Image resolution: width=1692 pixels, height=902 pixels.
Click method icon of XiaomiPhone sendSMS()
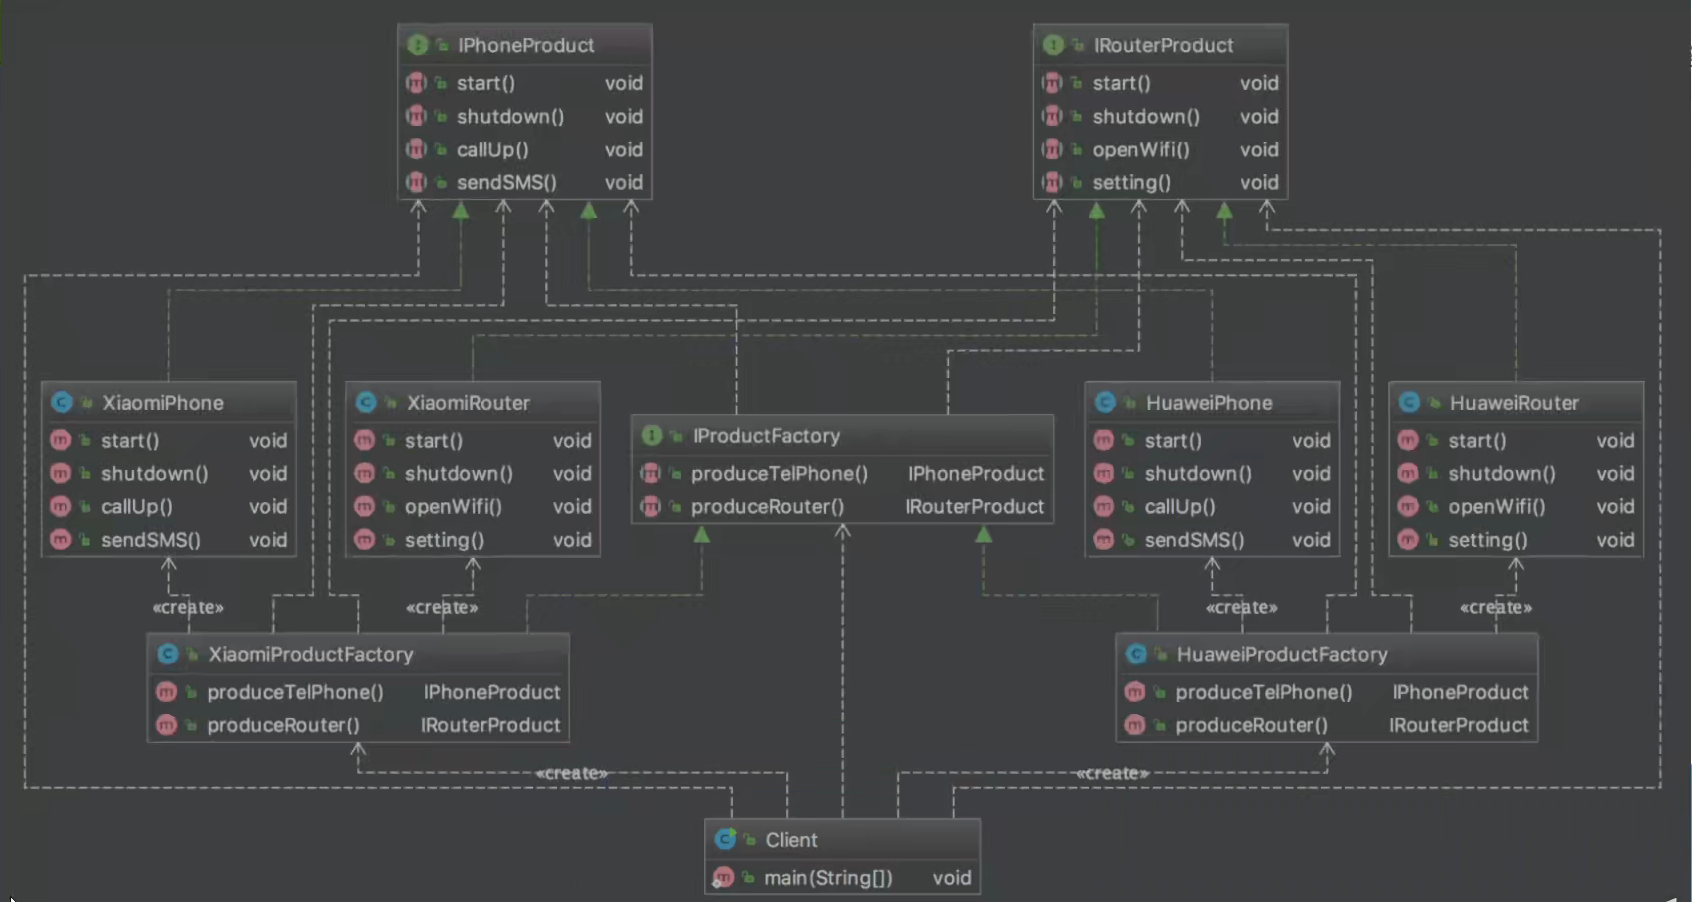60,539
